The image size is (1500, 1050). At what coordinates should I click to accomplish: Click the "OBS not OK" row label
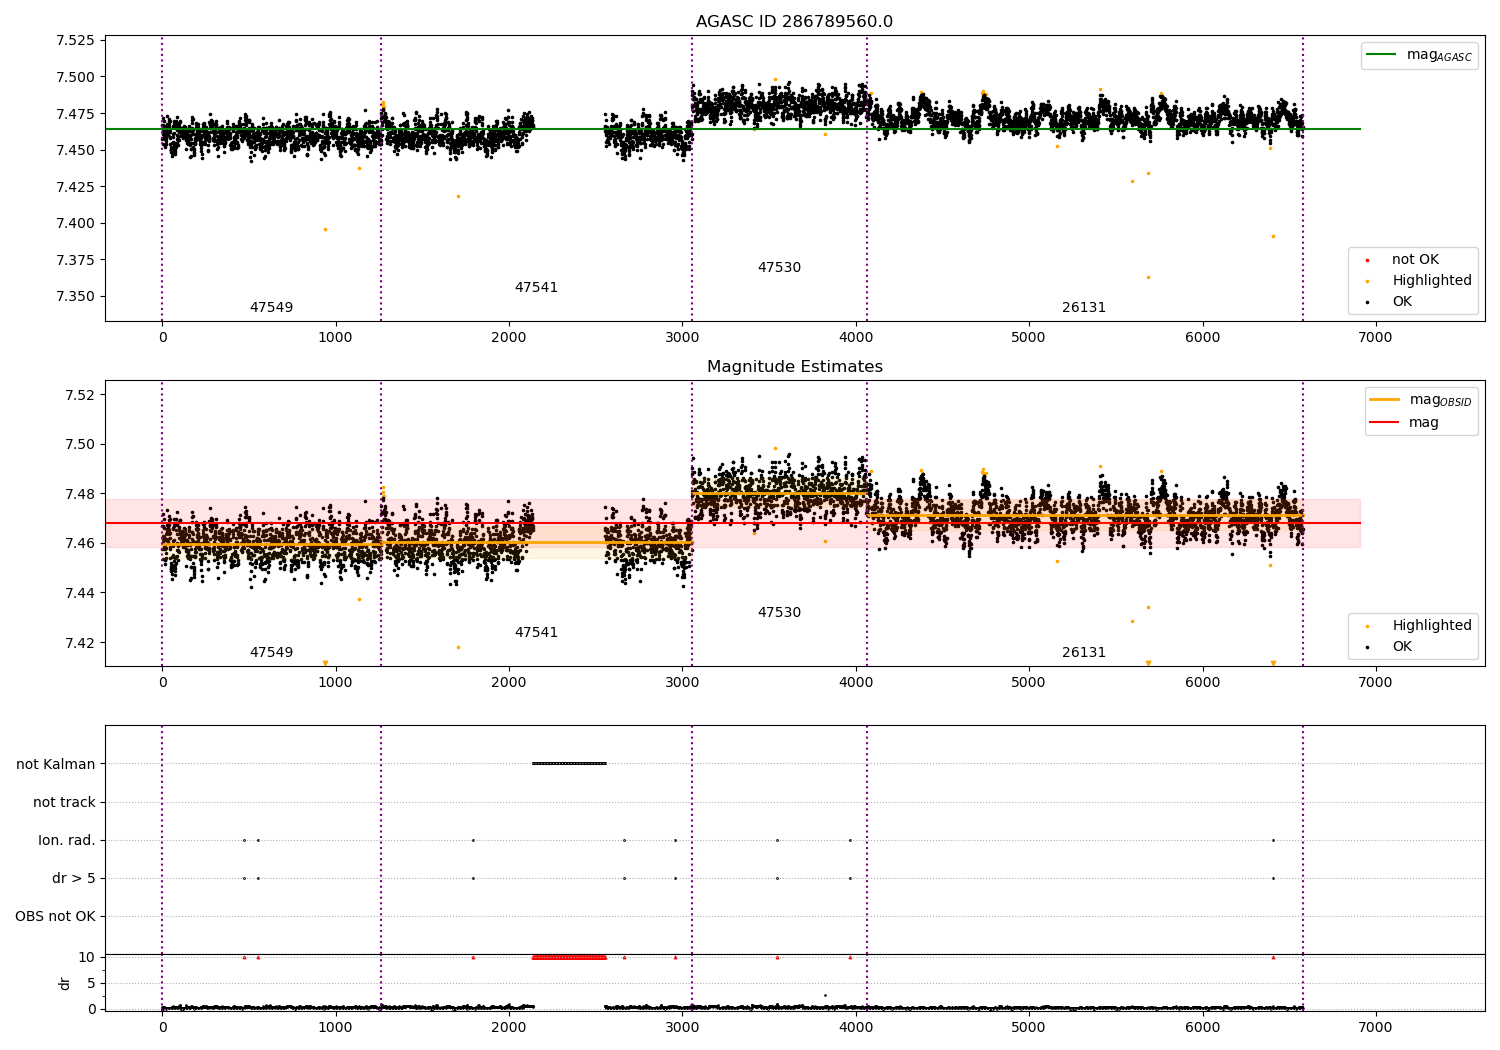[x=55, y=916]
